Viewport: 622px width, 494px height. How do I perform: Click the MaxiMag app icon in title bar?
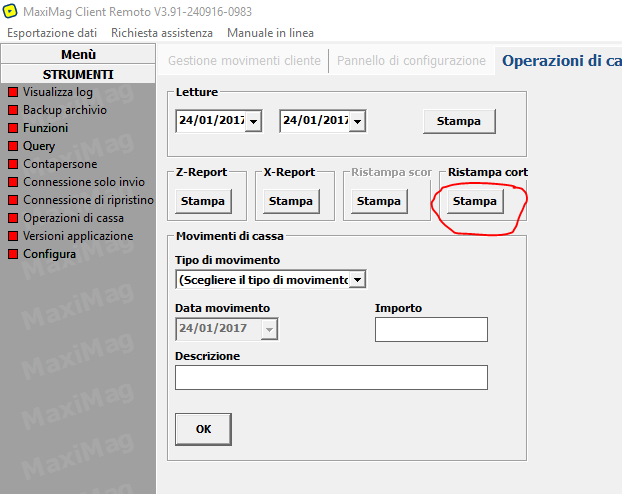10,11
